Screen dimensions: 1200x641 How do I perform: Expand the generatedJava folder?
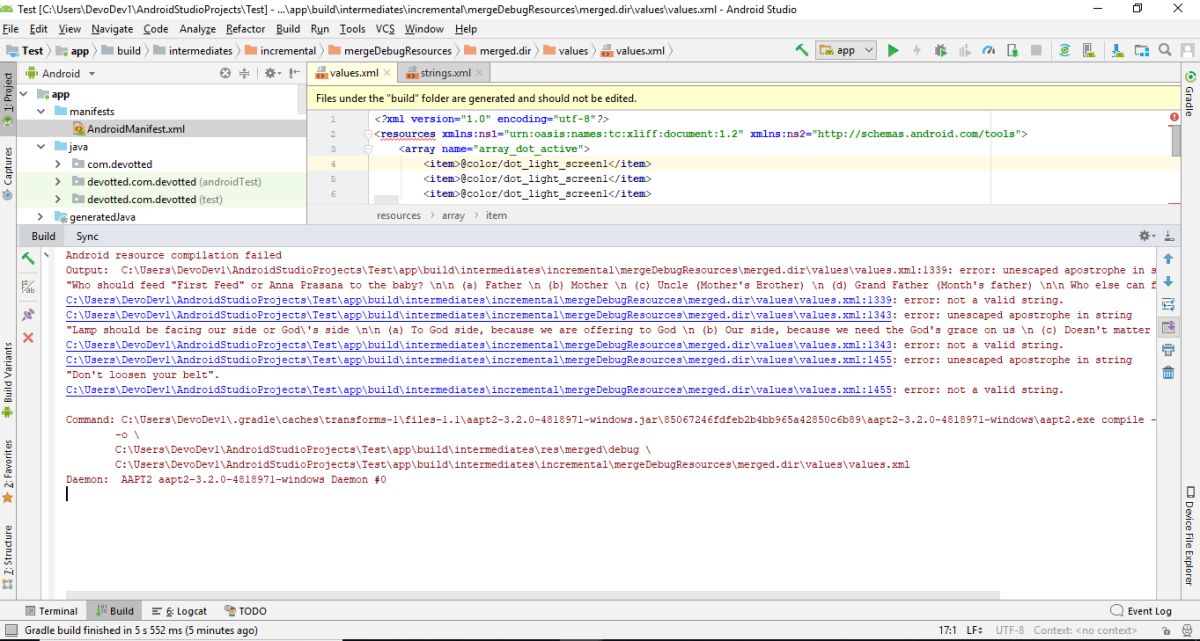(41, 217)
